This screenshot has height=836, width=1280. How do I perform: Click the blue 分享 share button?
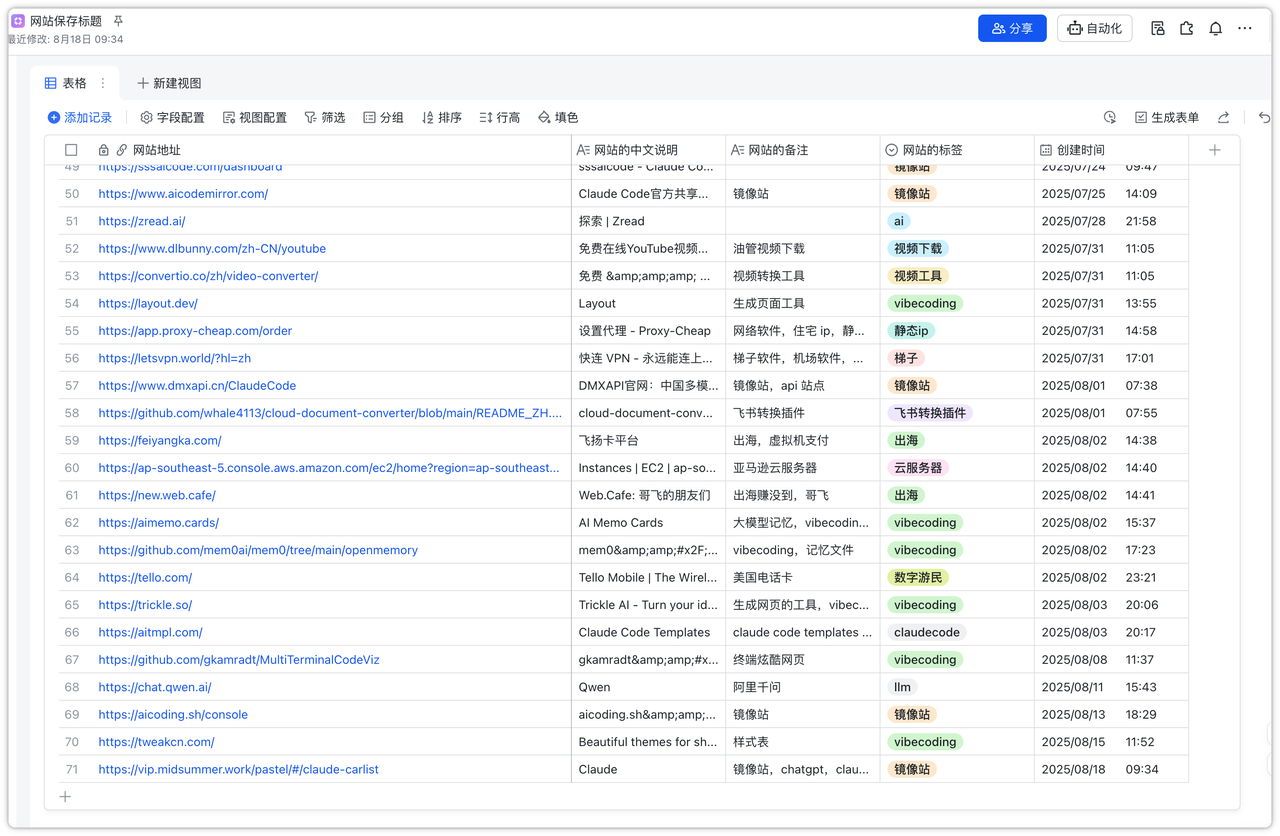1011,29
